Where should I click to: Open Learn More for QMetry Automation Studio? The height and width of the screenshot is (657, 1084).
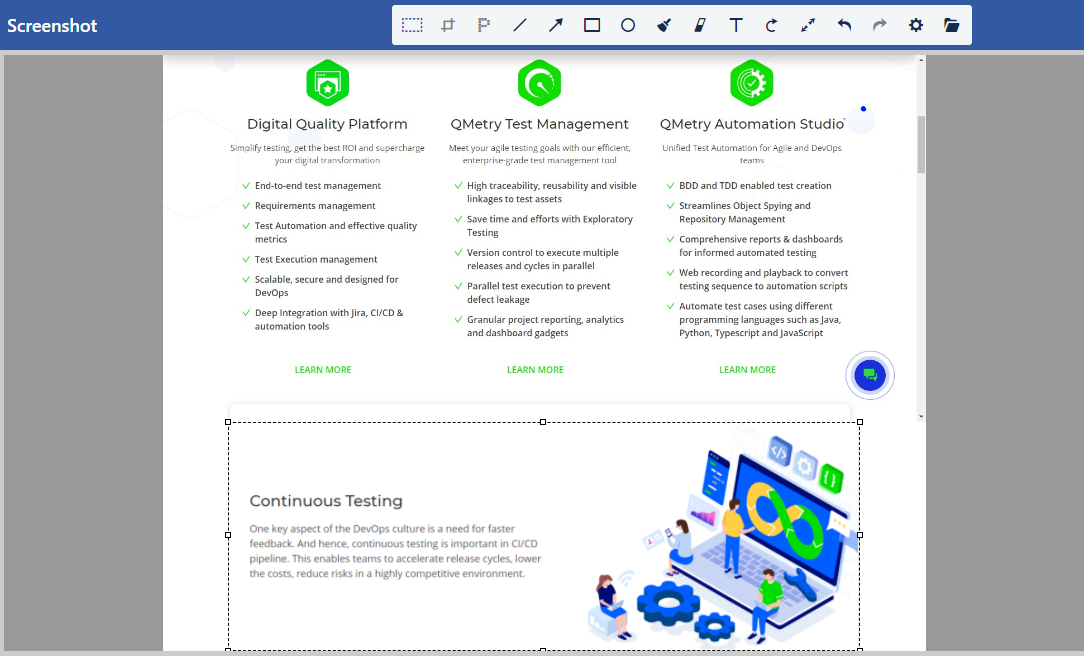point(747,370)
